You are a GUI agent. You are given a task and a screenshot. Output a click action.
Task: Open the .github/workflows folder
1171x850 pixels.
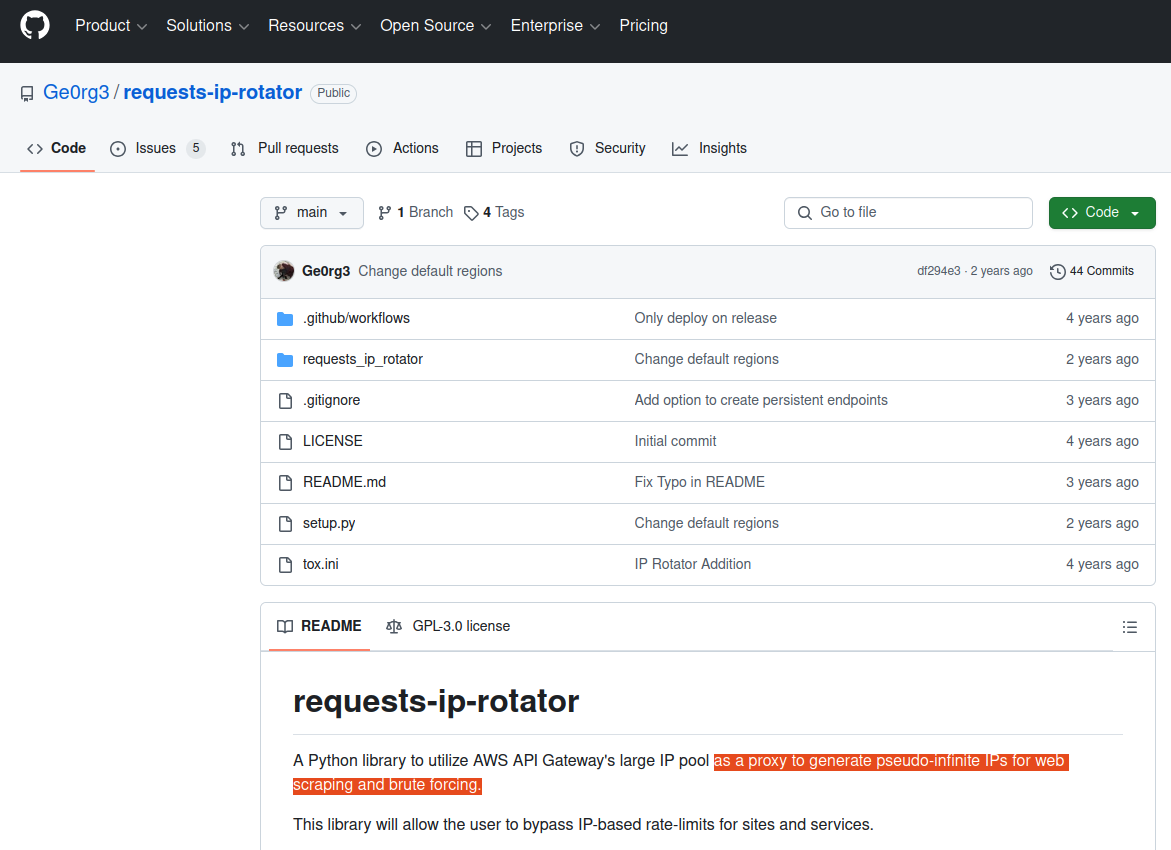coord(356,318)
